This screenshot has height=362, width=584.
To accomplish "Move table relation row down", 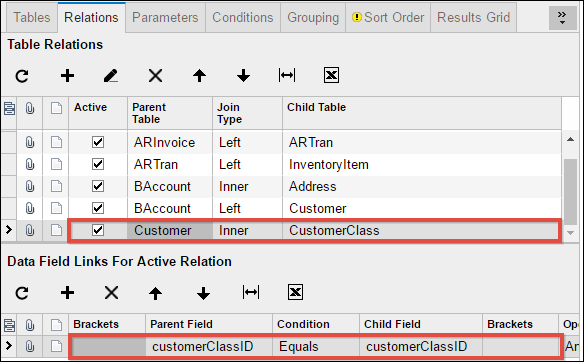I will (243, 76).
